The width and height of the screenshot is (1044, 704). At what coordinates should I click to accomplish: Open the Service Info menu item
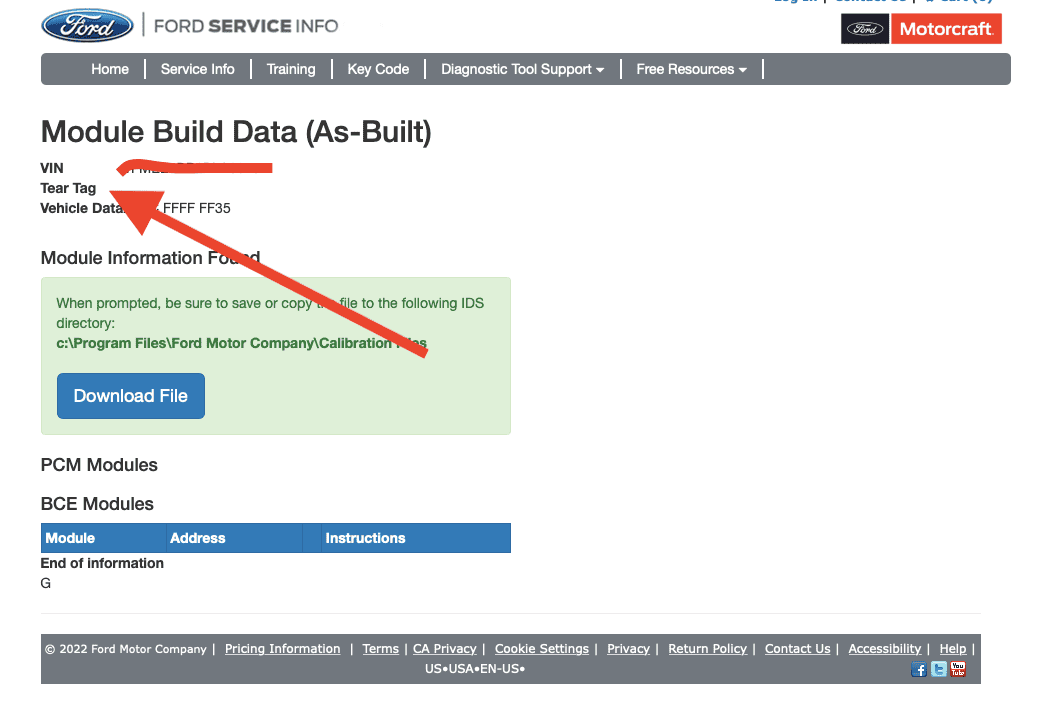click(x=197, y=69)
